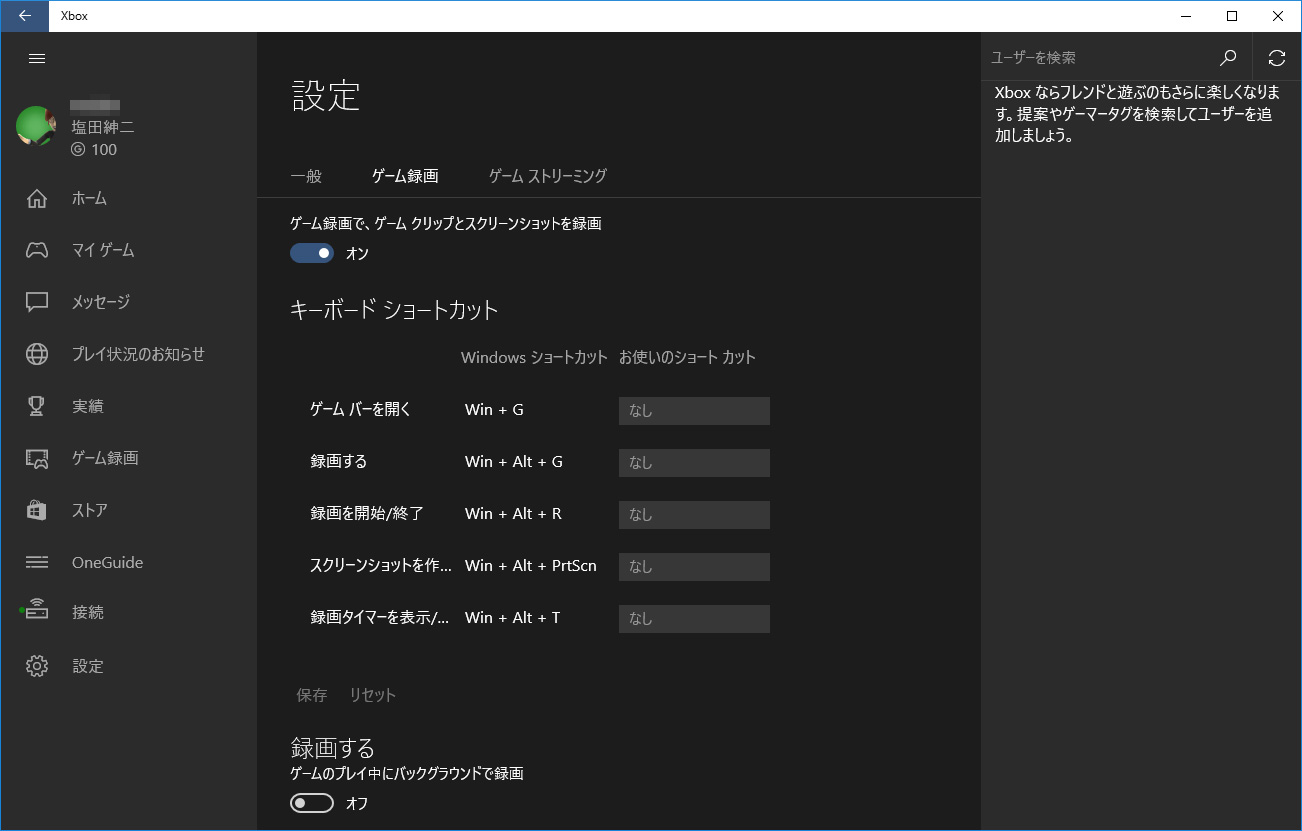Click the user name 塩田紳二
The image size is (1302, 831).
[103, 127]
